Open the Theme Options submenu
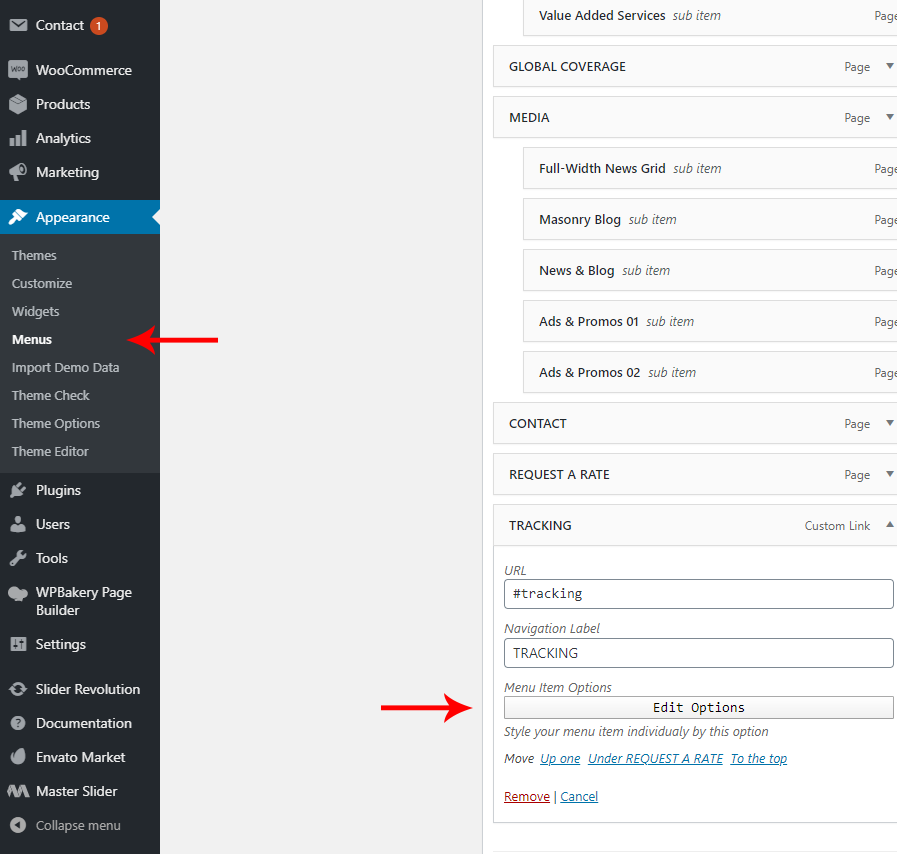The height and width of the screenshot is (854, 897). pyautogui.click(x=56, y=423)
